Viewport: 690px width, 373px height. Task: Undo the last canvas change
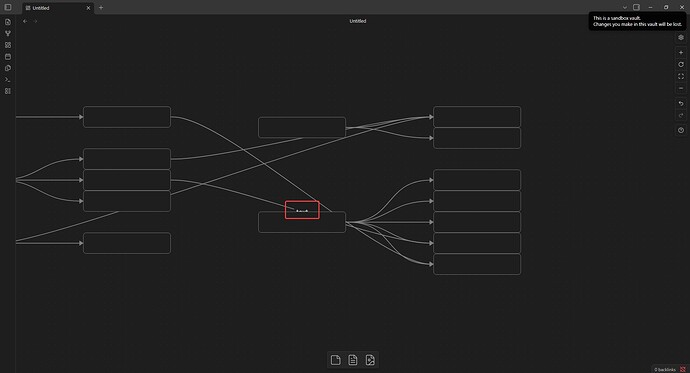[681, 104]
